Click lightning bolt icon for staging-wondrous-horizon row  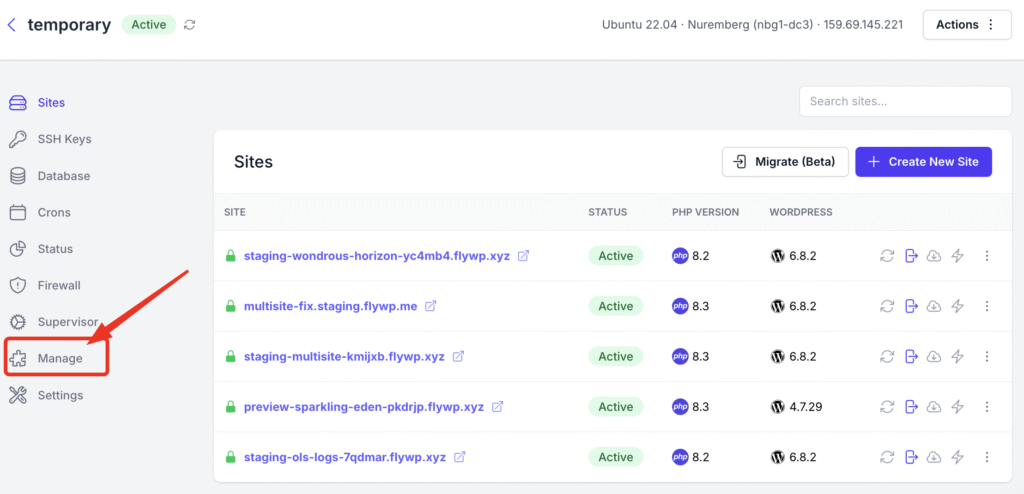(x=957, y=256)
